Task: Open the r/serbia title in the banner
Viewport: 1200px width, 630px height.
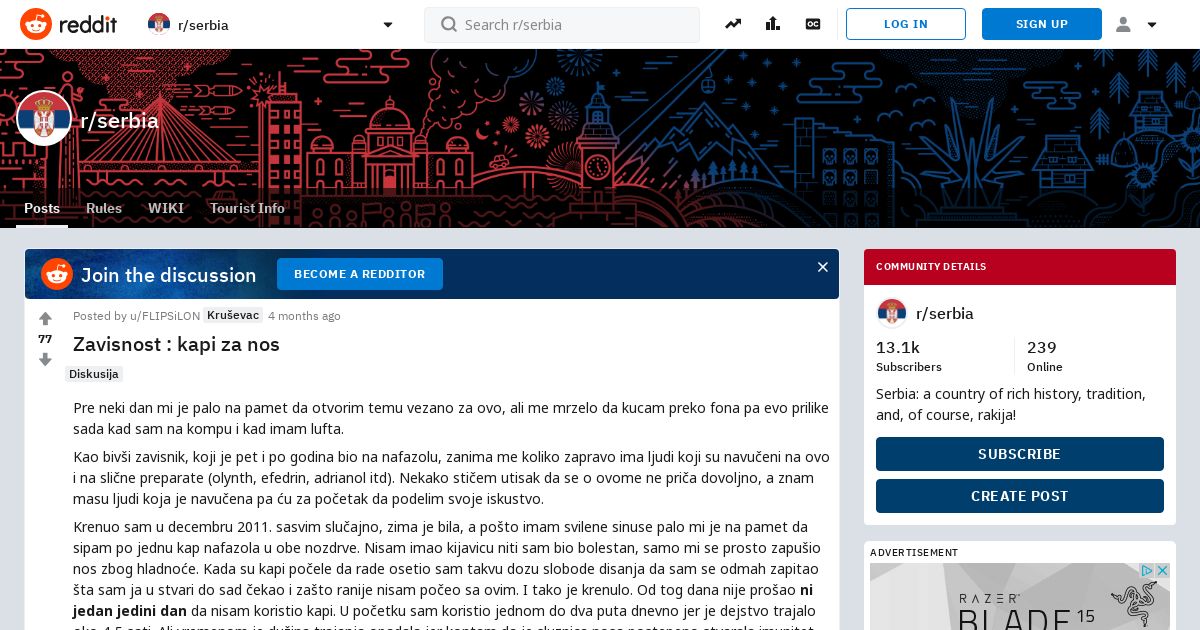Action: (x=119, y=121)
